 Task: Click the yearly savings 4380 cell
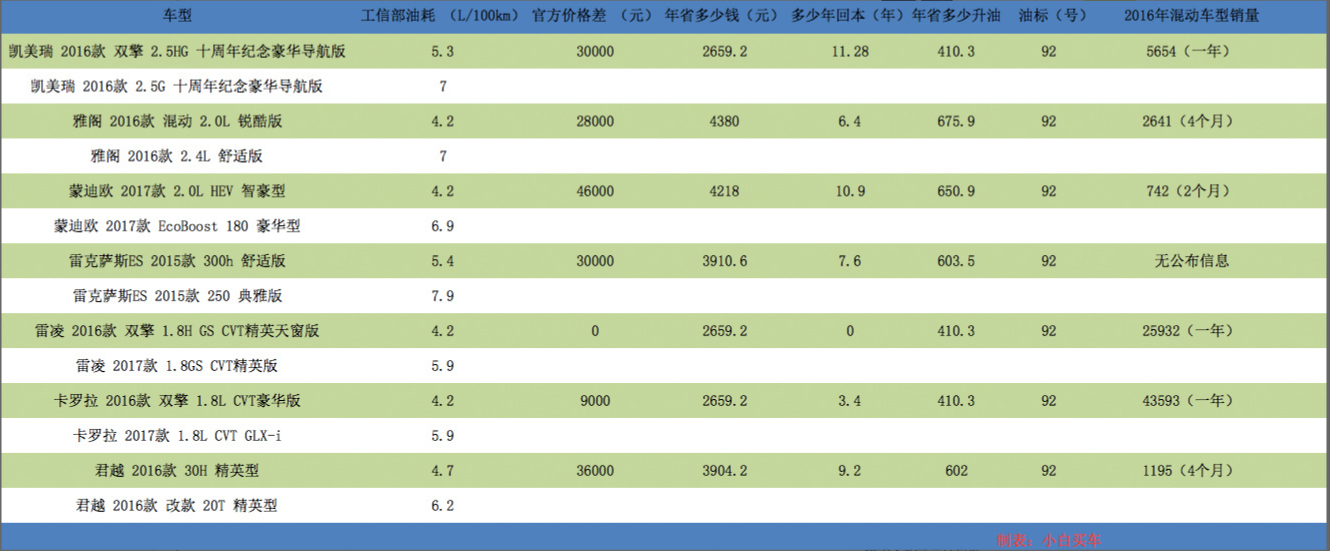pos(722,121)
